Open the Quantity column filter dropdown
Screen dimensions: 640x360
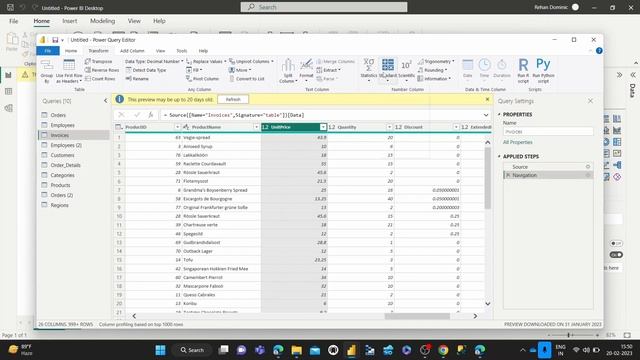[x=389, y=127]
